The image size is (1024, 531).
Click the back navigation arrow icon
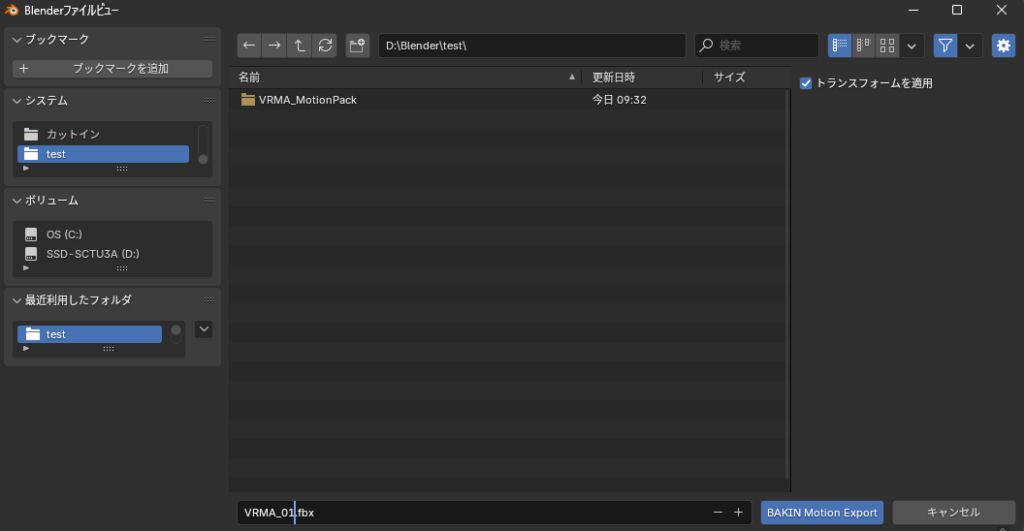point(249,46)
